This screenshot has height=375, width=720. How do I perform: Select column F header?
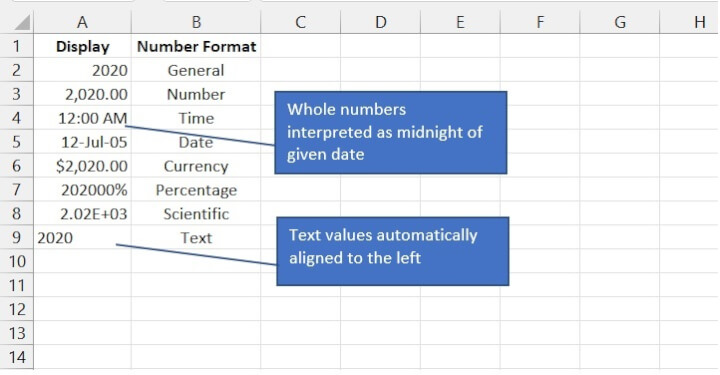click(x=540, y=22)
